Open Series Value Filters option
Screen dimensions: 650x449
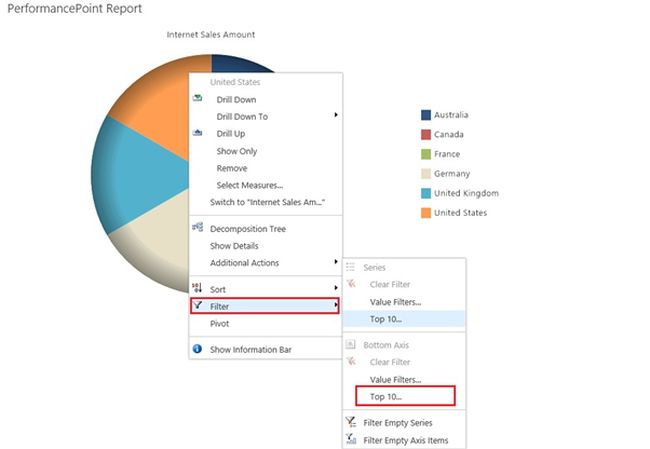395,301
